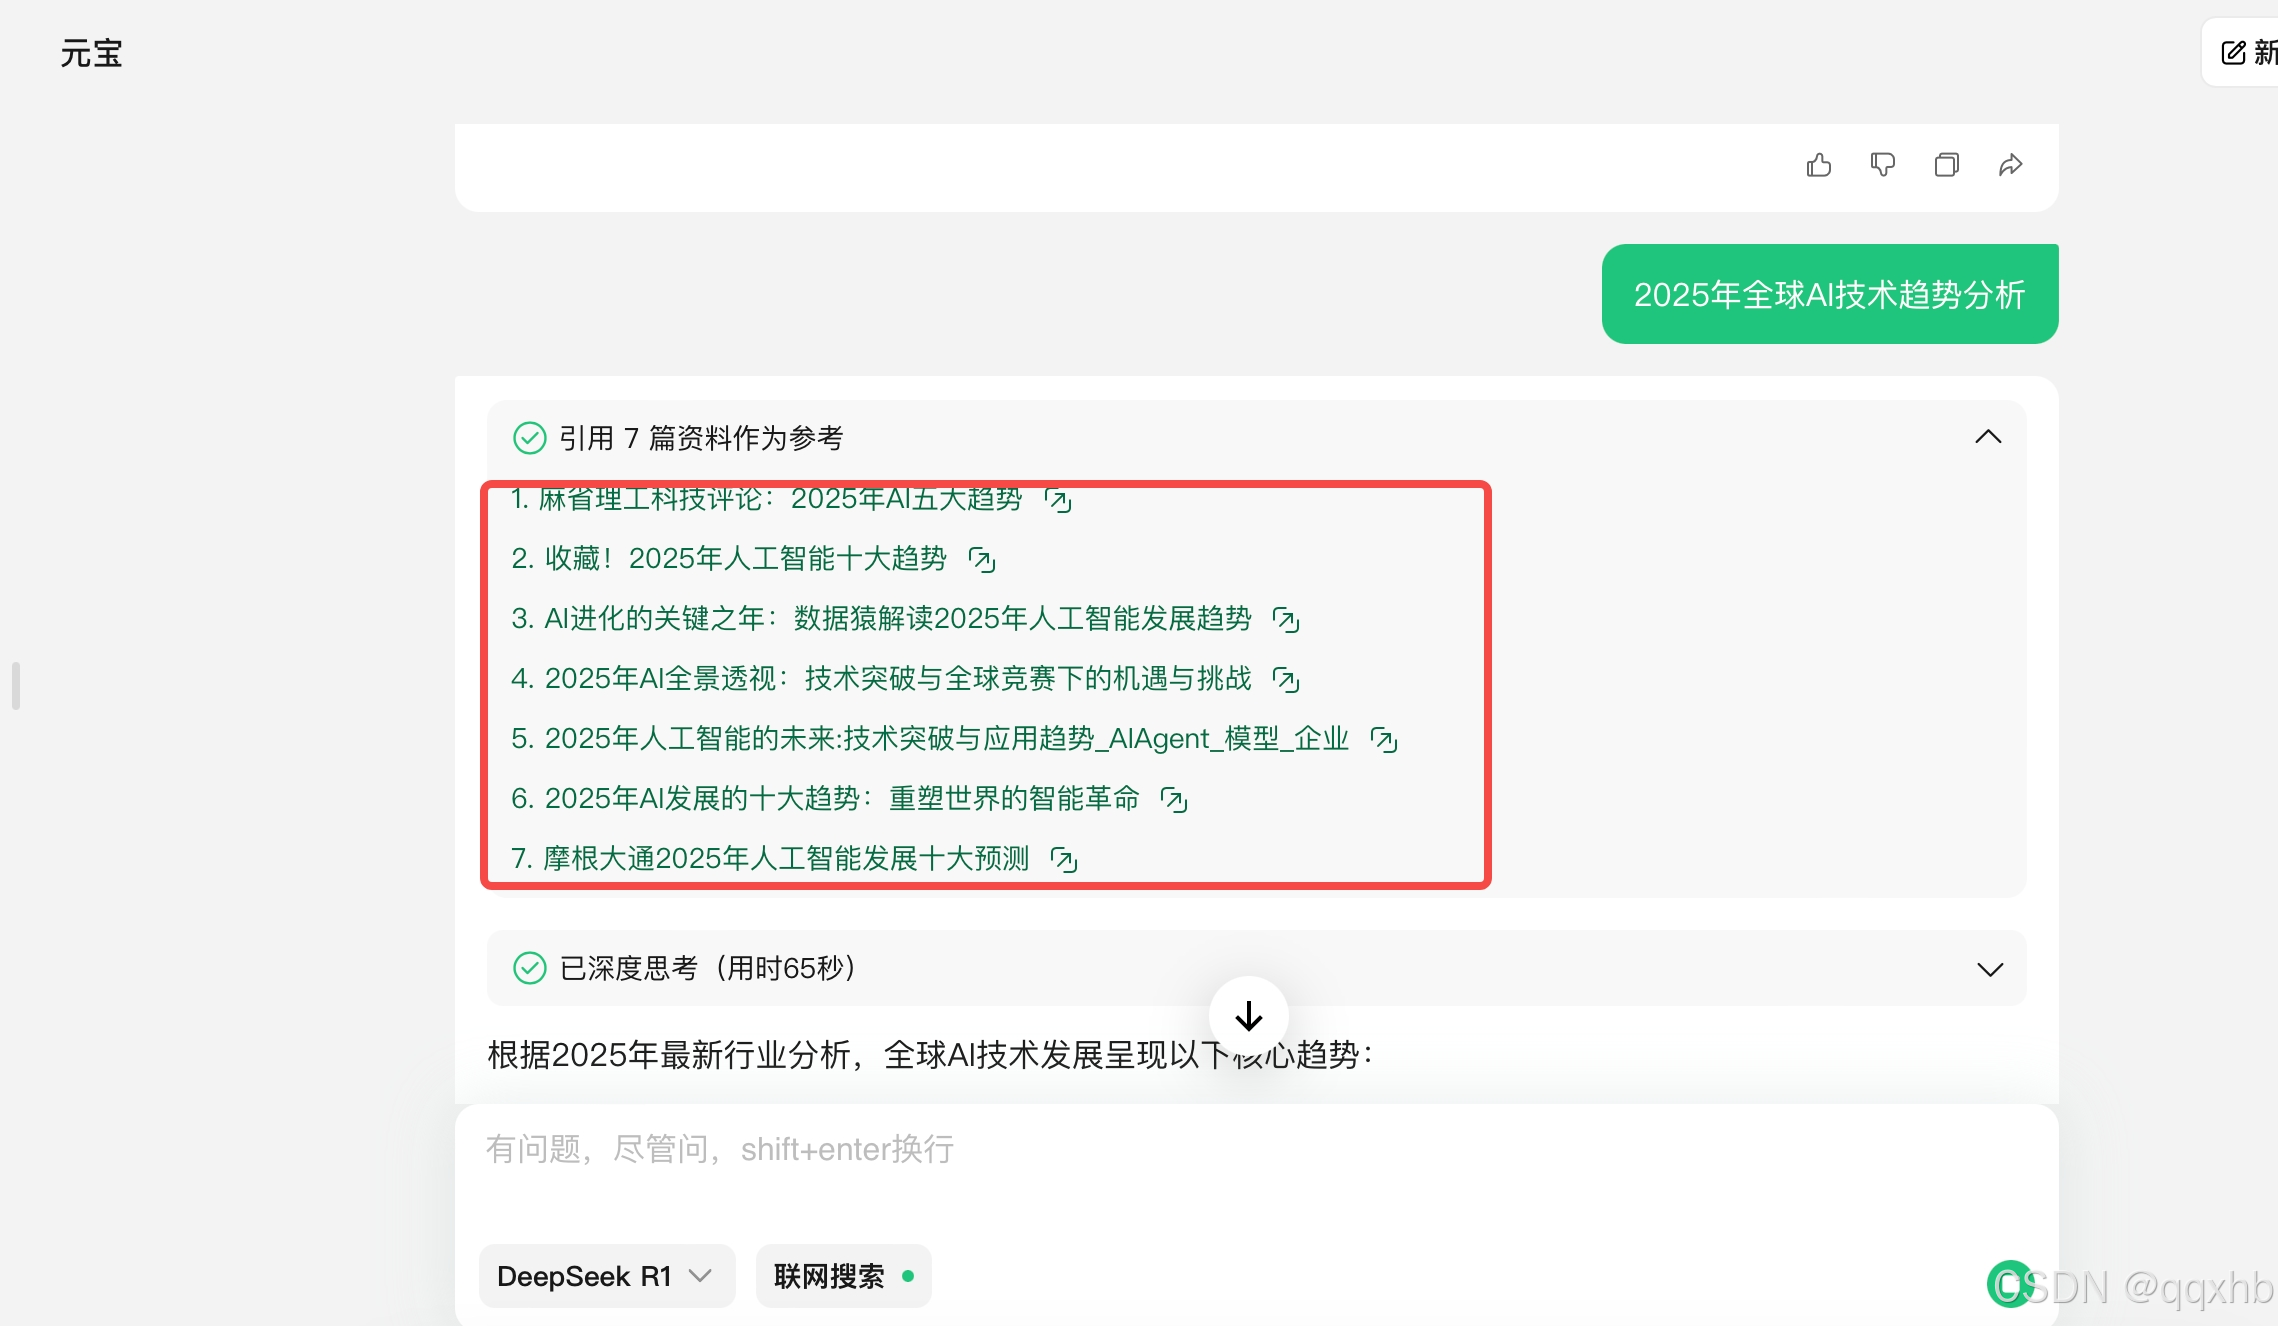The image size is (2278, 1326).
Task: Click the 元宝 app title
Action: (x=91, y=53)
